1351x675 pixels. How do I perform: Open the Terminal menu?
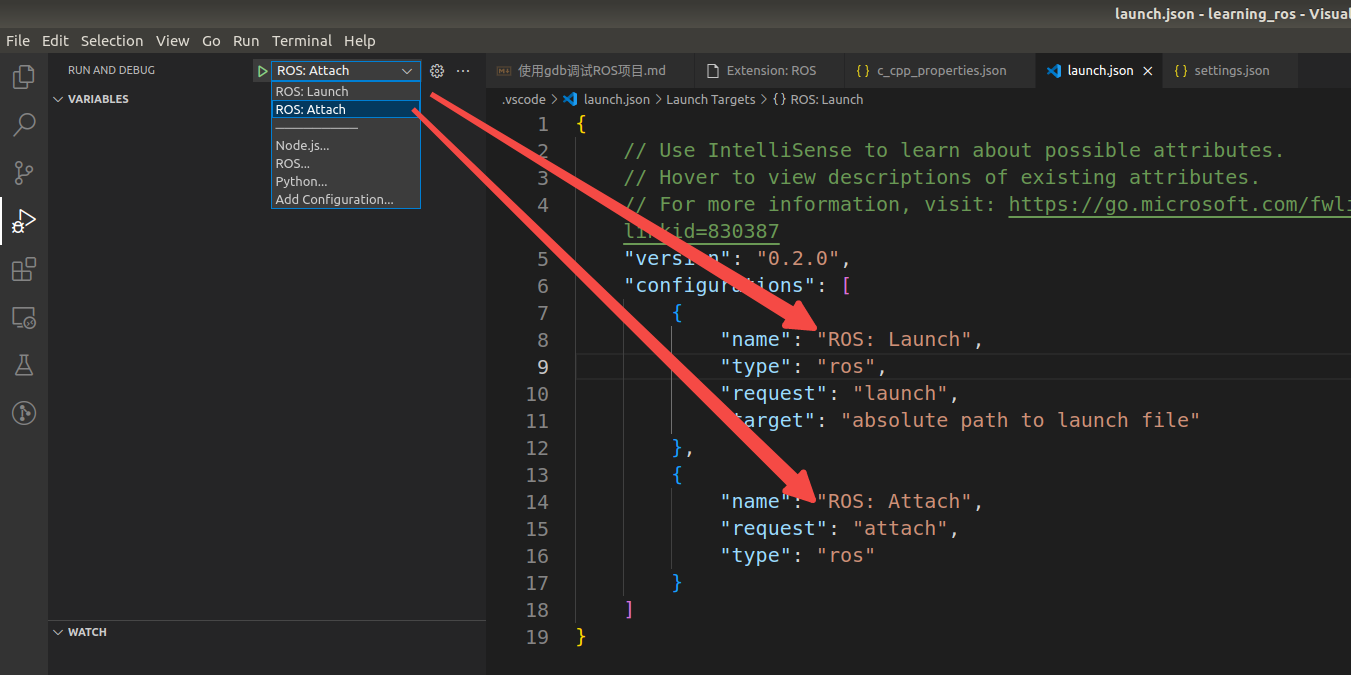(x=302, y=41)
